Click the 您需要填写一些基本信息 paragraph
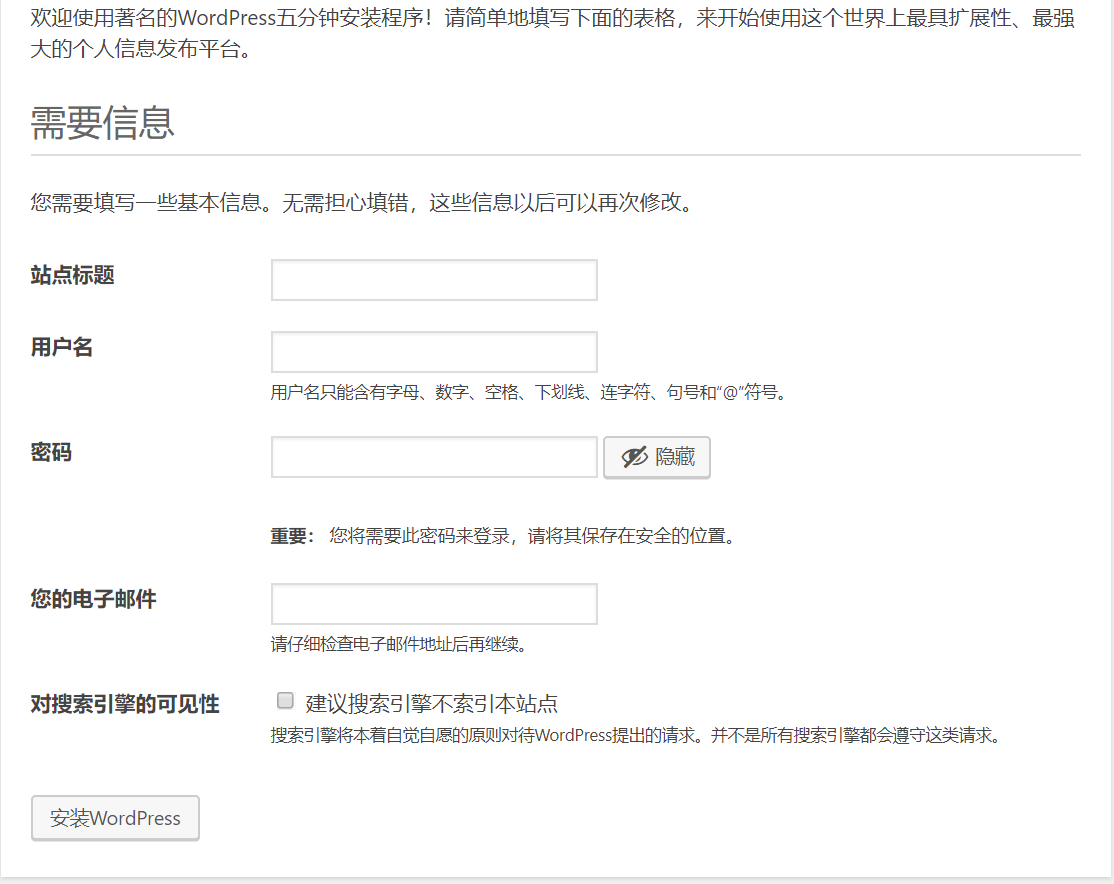1114x884 pixels. [362, 203]
